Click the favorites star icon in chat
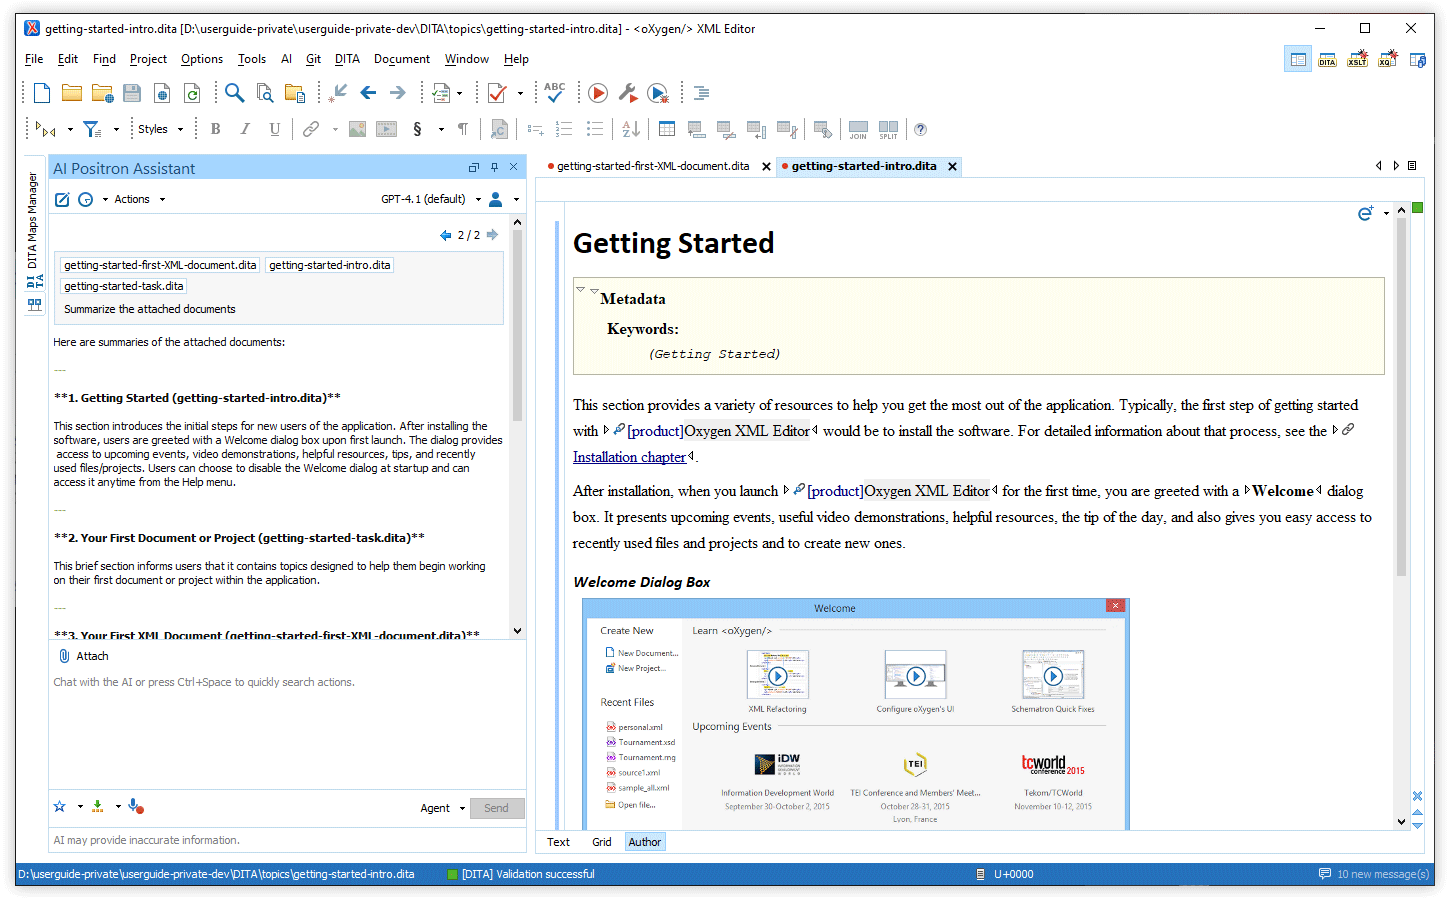 tap(60, 807)
